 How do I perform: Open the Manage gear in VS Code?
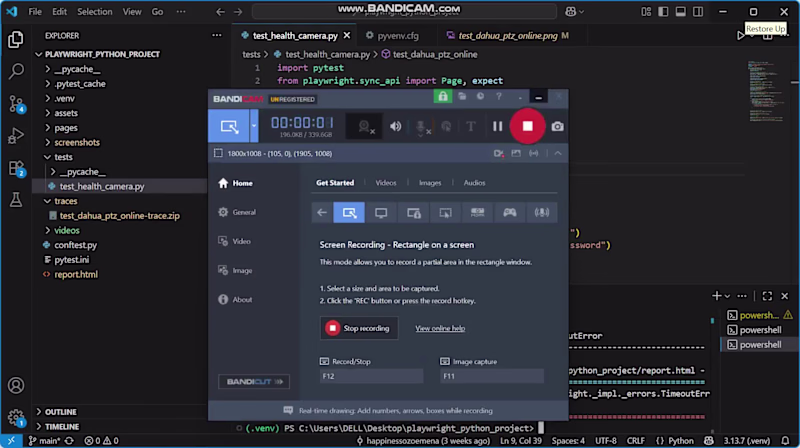[16, 417]
